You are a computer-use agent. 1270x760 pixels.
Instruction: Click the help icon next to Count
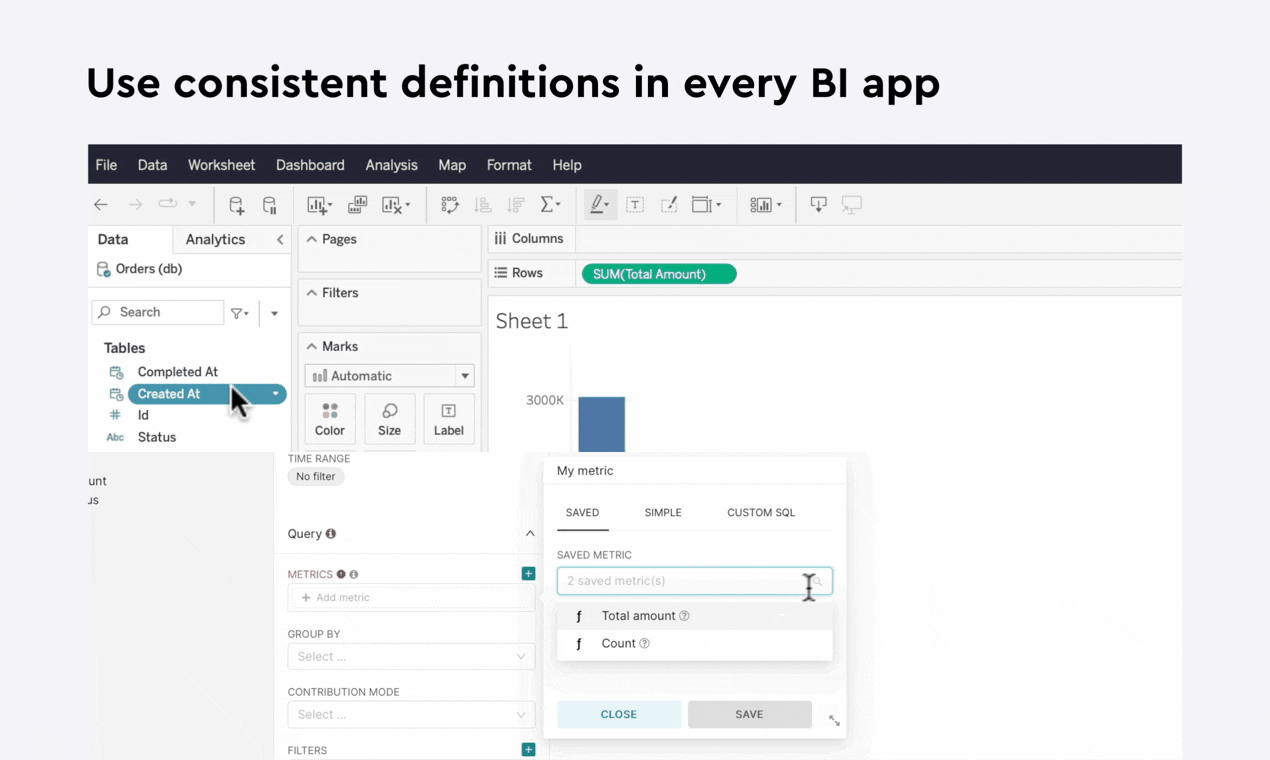pyautogui.click(x=644, y=644)
